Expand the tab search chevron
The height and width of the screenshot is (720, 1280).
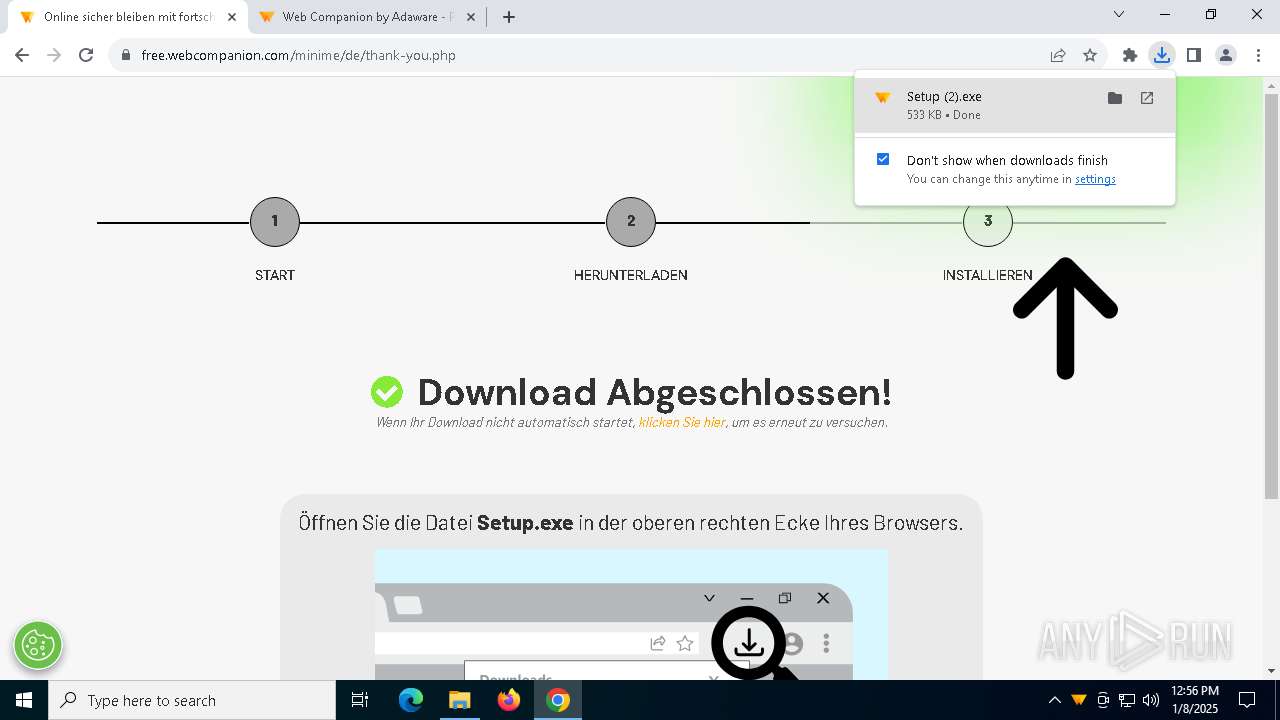click(1119, 14)
